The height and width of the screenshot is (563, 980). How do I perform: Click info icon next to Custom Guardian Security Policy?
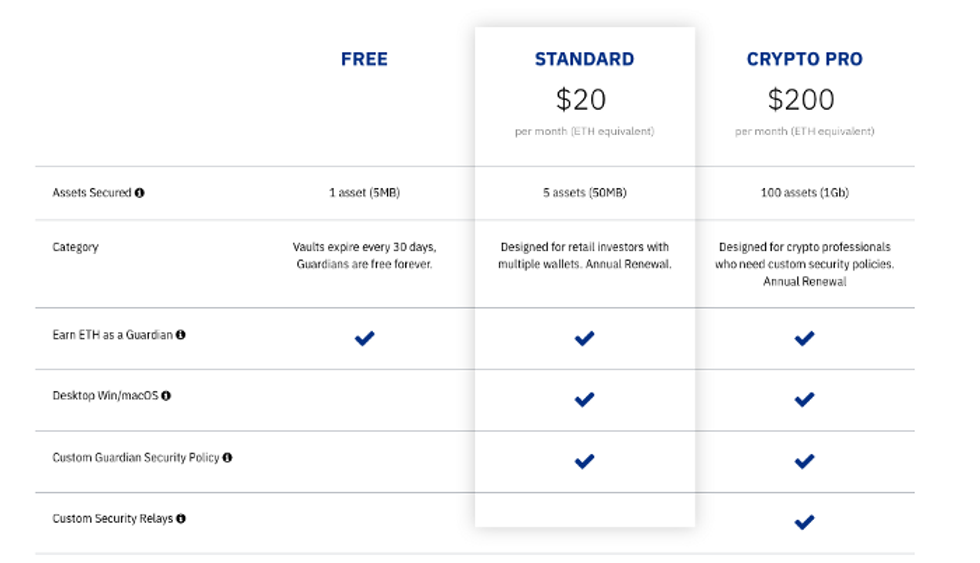coord(227,458)
